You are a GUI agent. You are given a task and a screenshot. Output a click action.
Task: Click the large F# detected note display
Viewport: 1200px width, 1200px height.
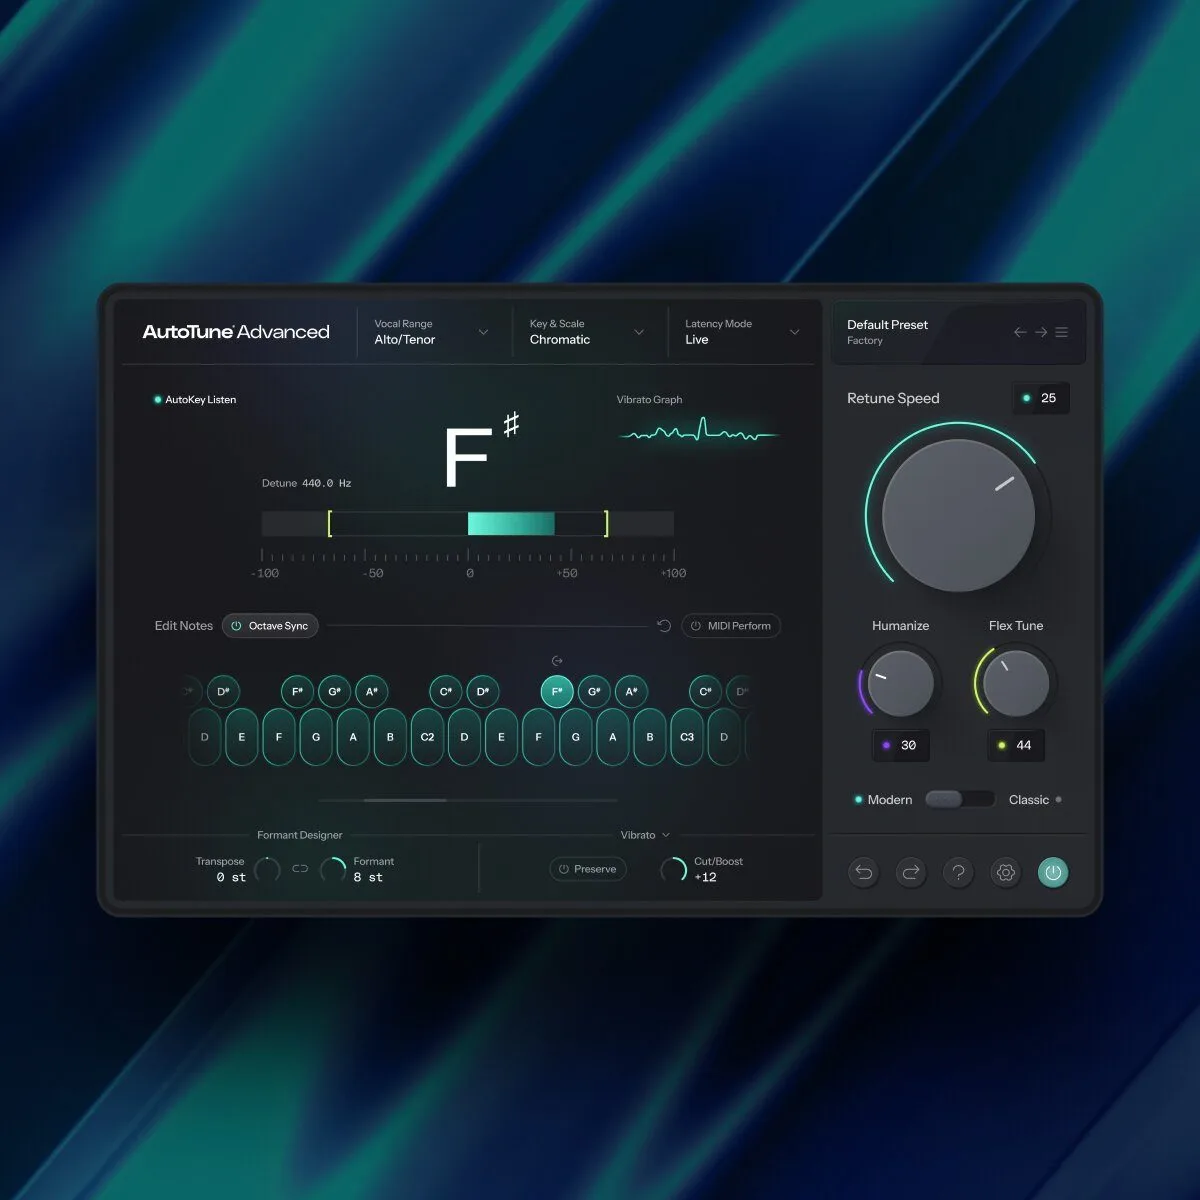481,450
